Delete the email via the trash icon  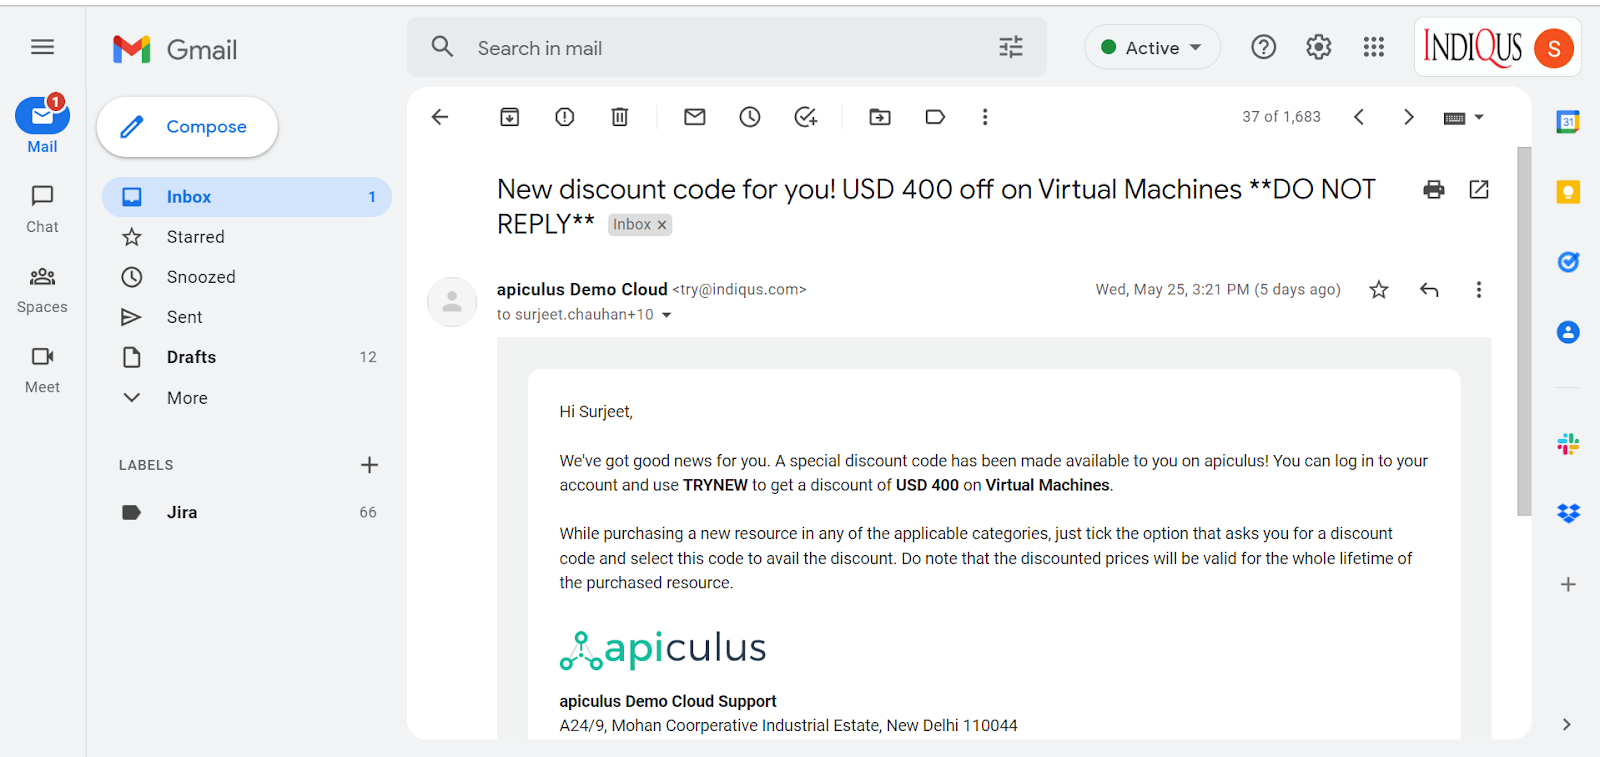click(619, 117)
